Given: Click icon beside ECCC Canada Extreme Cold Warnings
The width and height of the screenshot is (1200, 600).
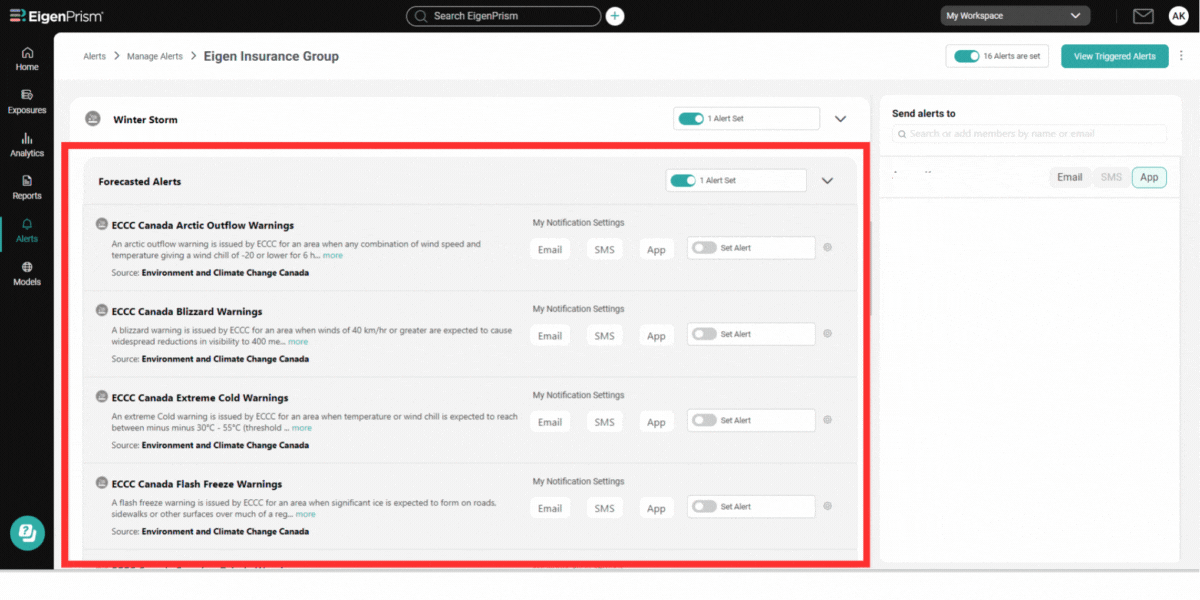Looking at the screenshot, I should tap(101, 397).
